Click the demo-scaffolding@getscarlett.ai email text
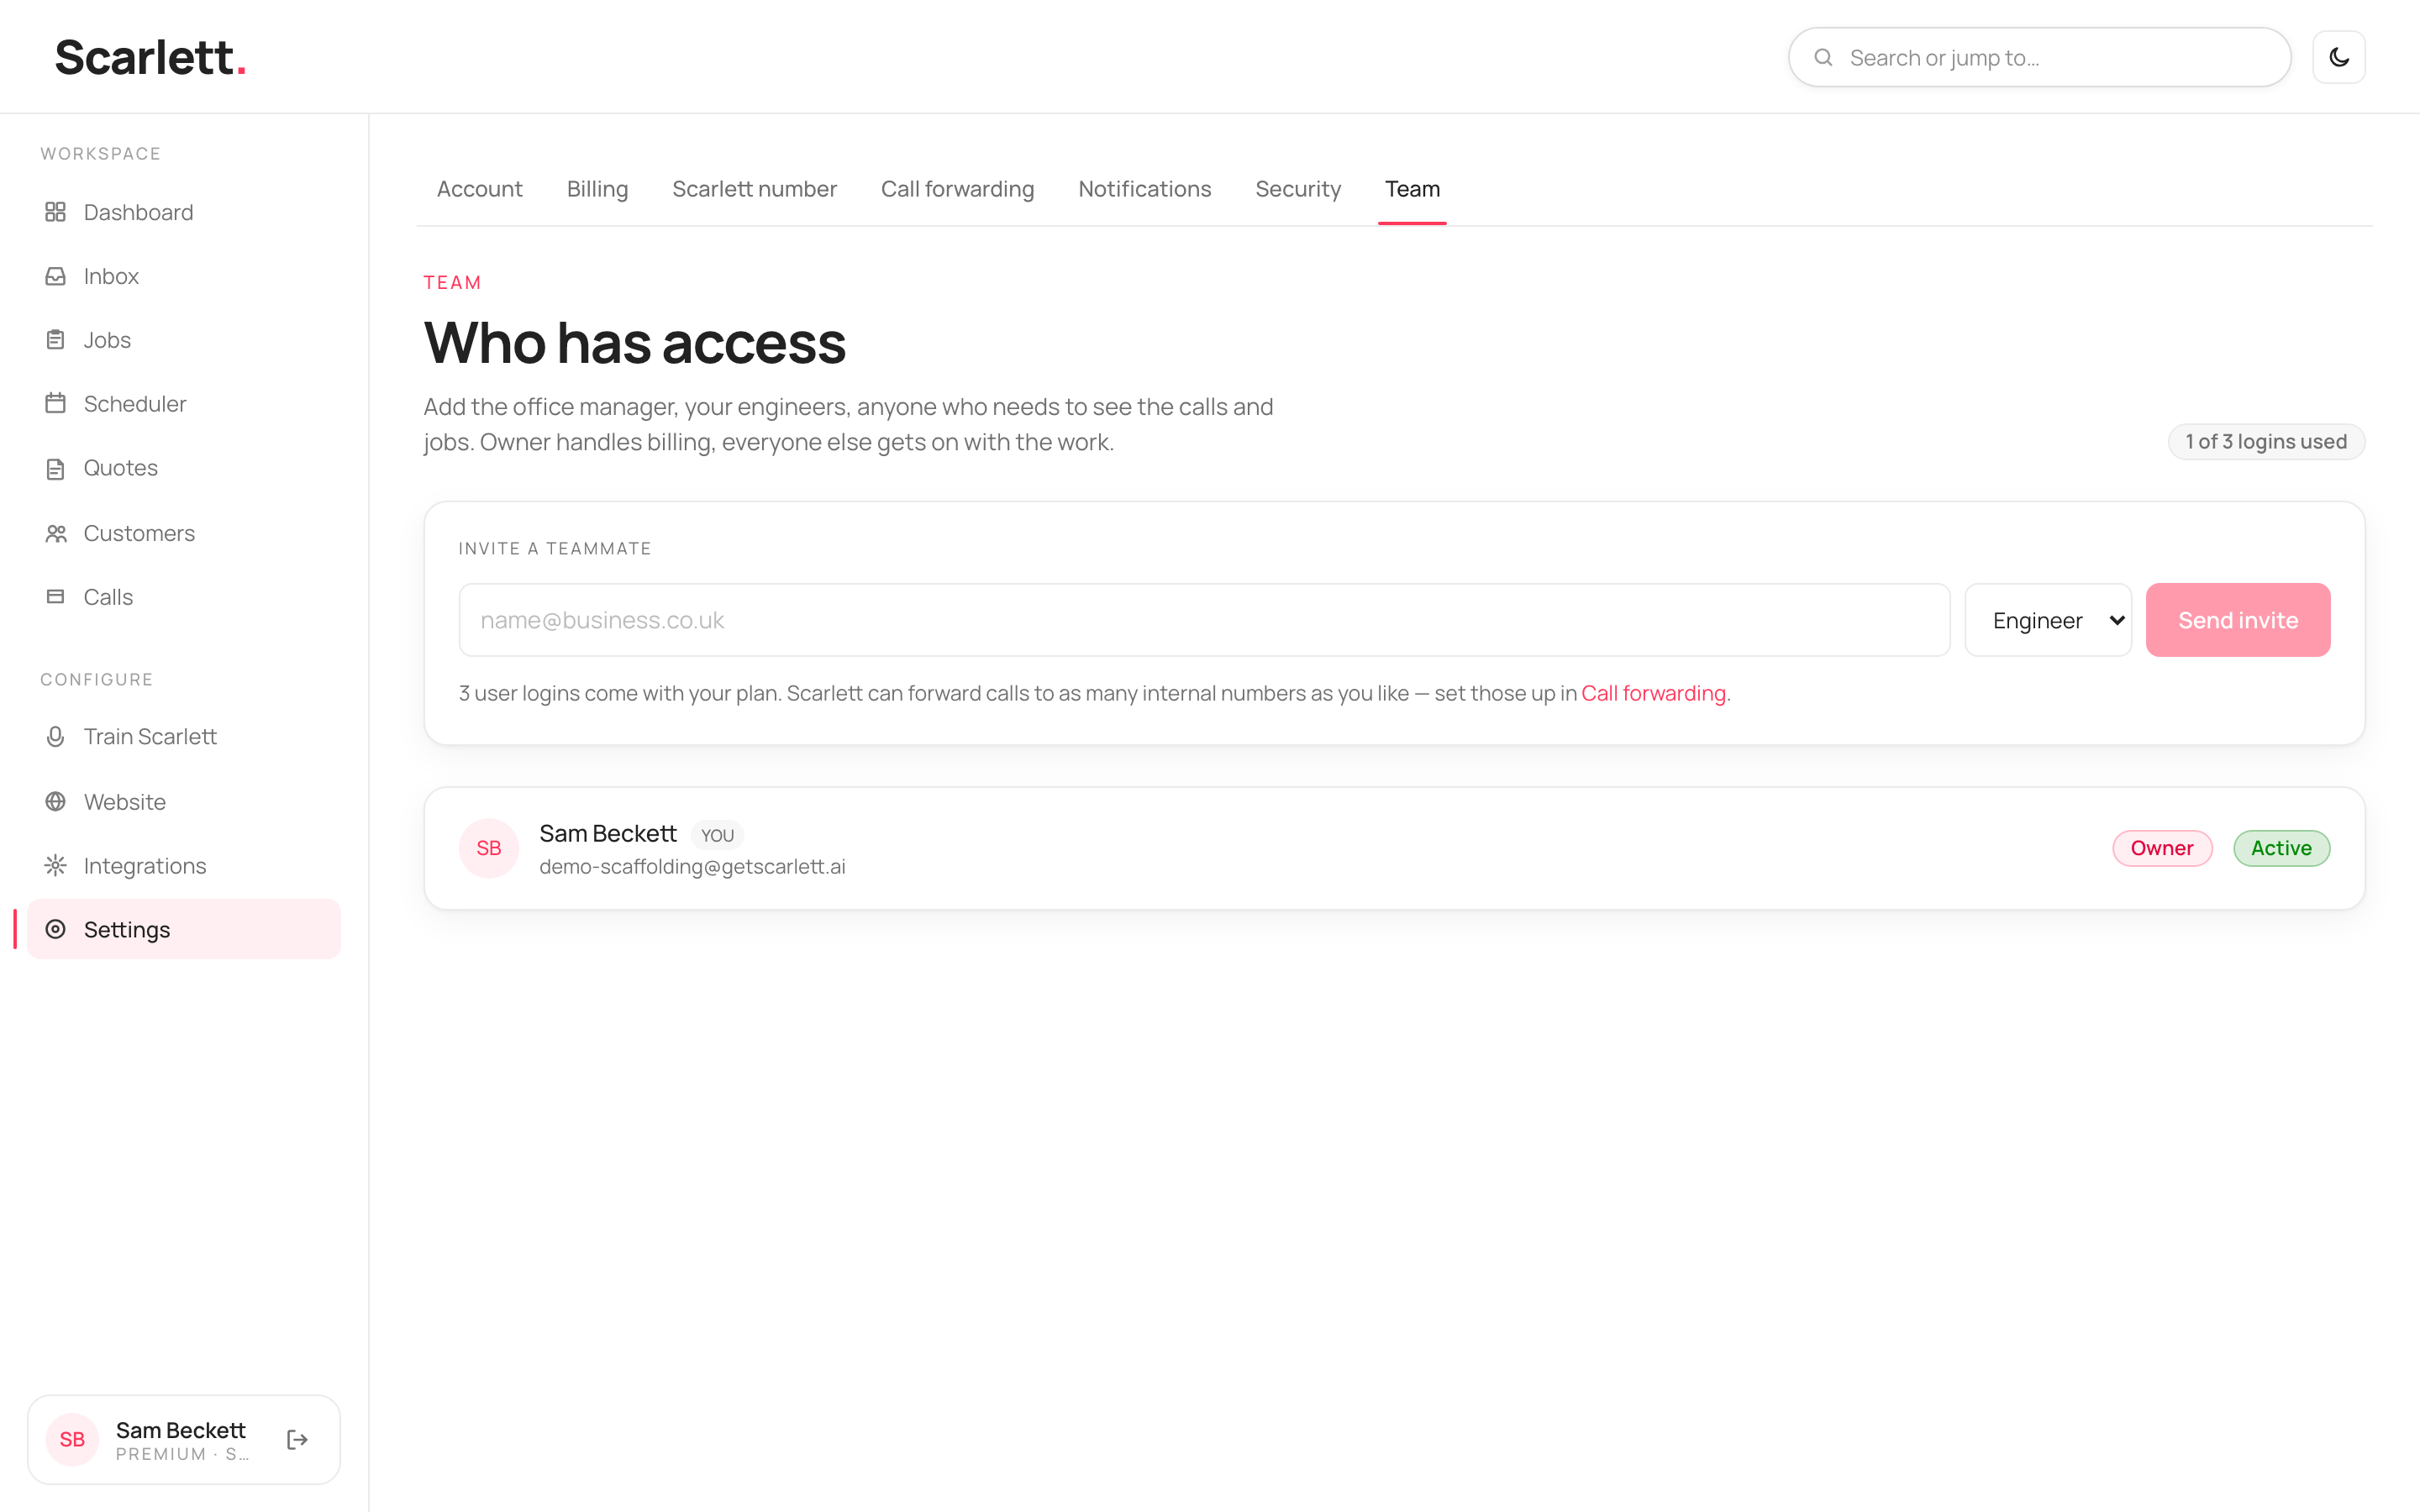The height and width of the screenshot is (1512, 2420). 692,867
